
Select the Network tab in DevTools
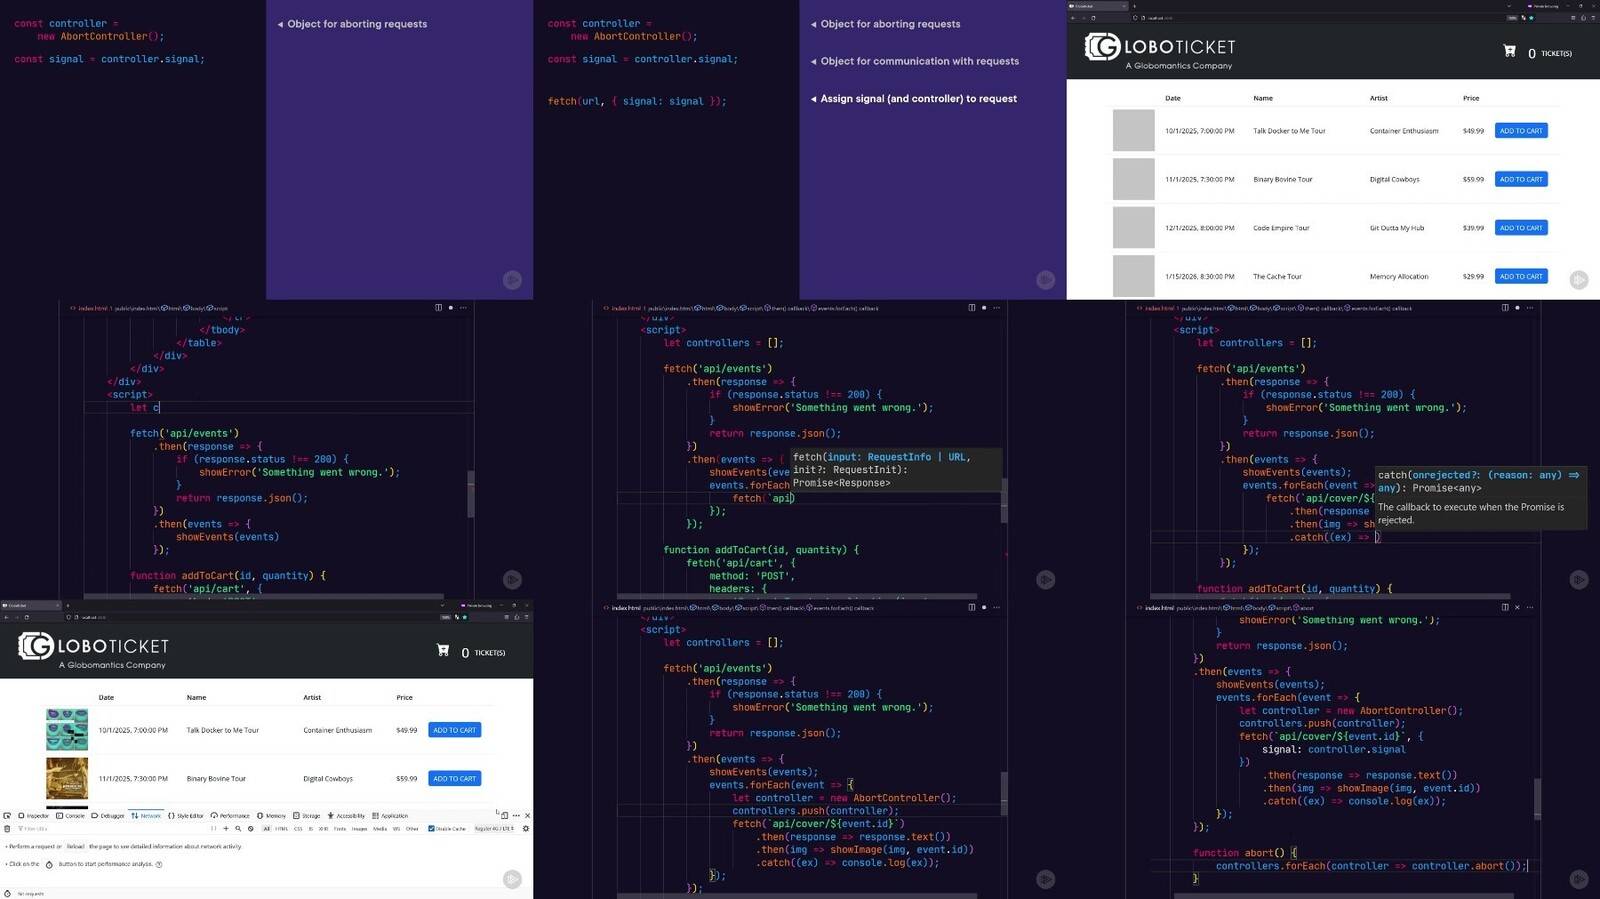[146, 816]
